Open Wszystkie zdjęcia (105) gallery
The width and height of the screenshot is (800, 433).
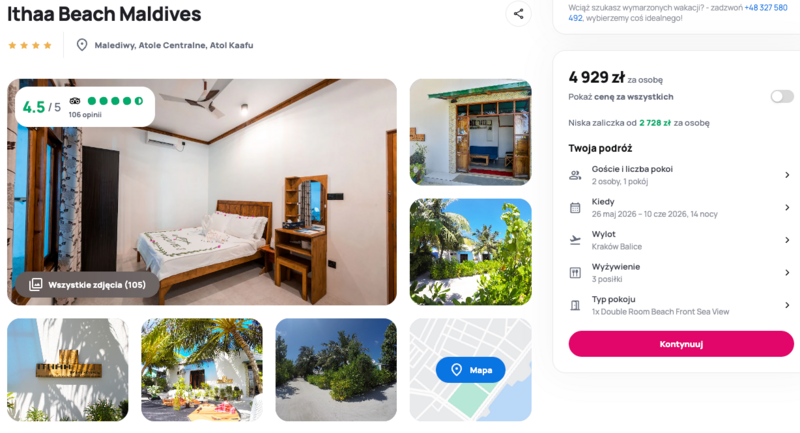coord(87,285)
